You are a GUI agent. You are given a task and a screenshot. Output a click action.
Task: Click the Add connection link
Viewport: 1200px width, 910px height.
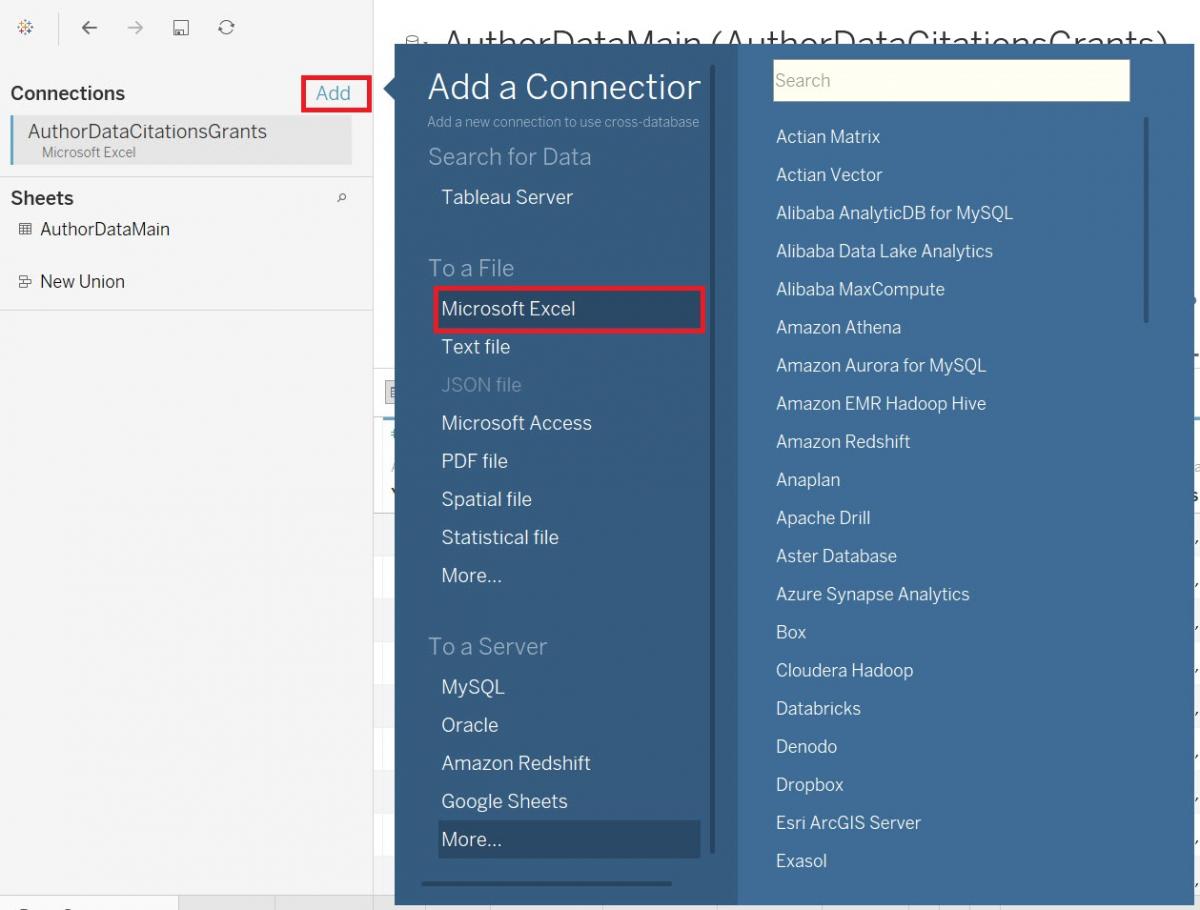[333, 93]
